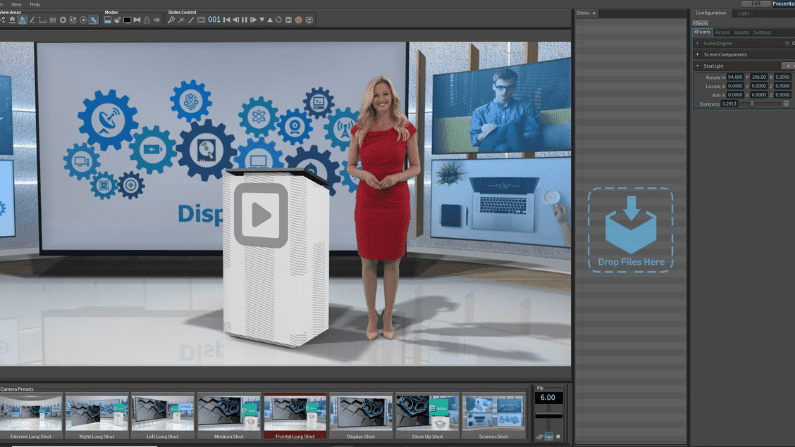Open the Help menu
Viewport: 795px width, 447px height.
click(34, 4)
